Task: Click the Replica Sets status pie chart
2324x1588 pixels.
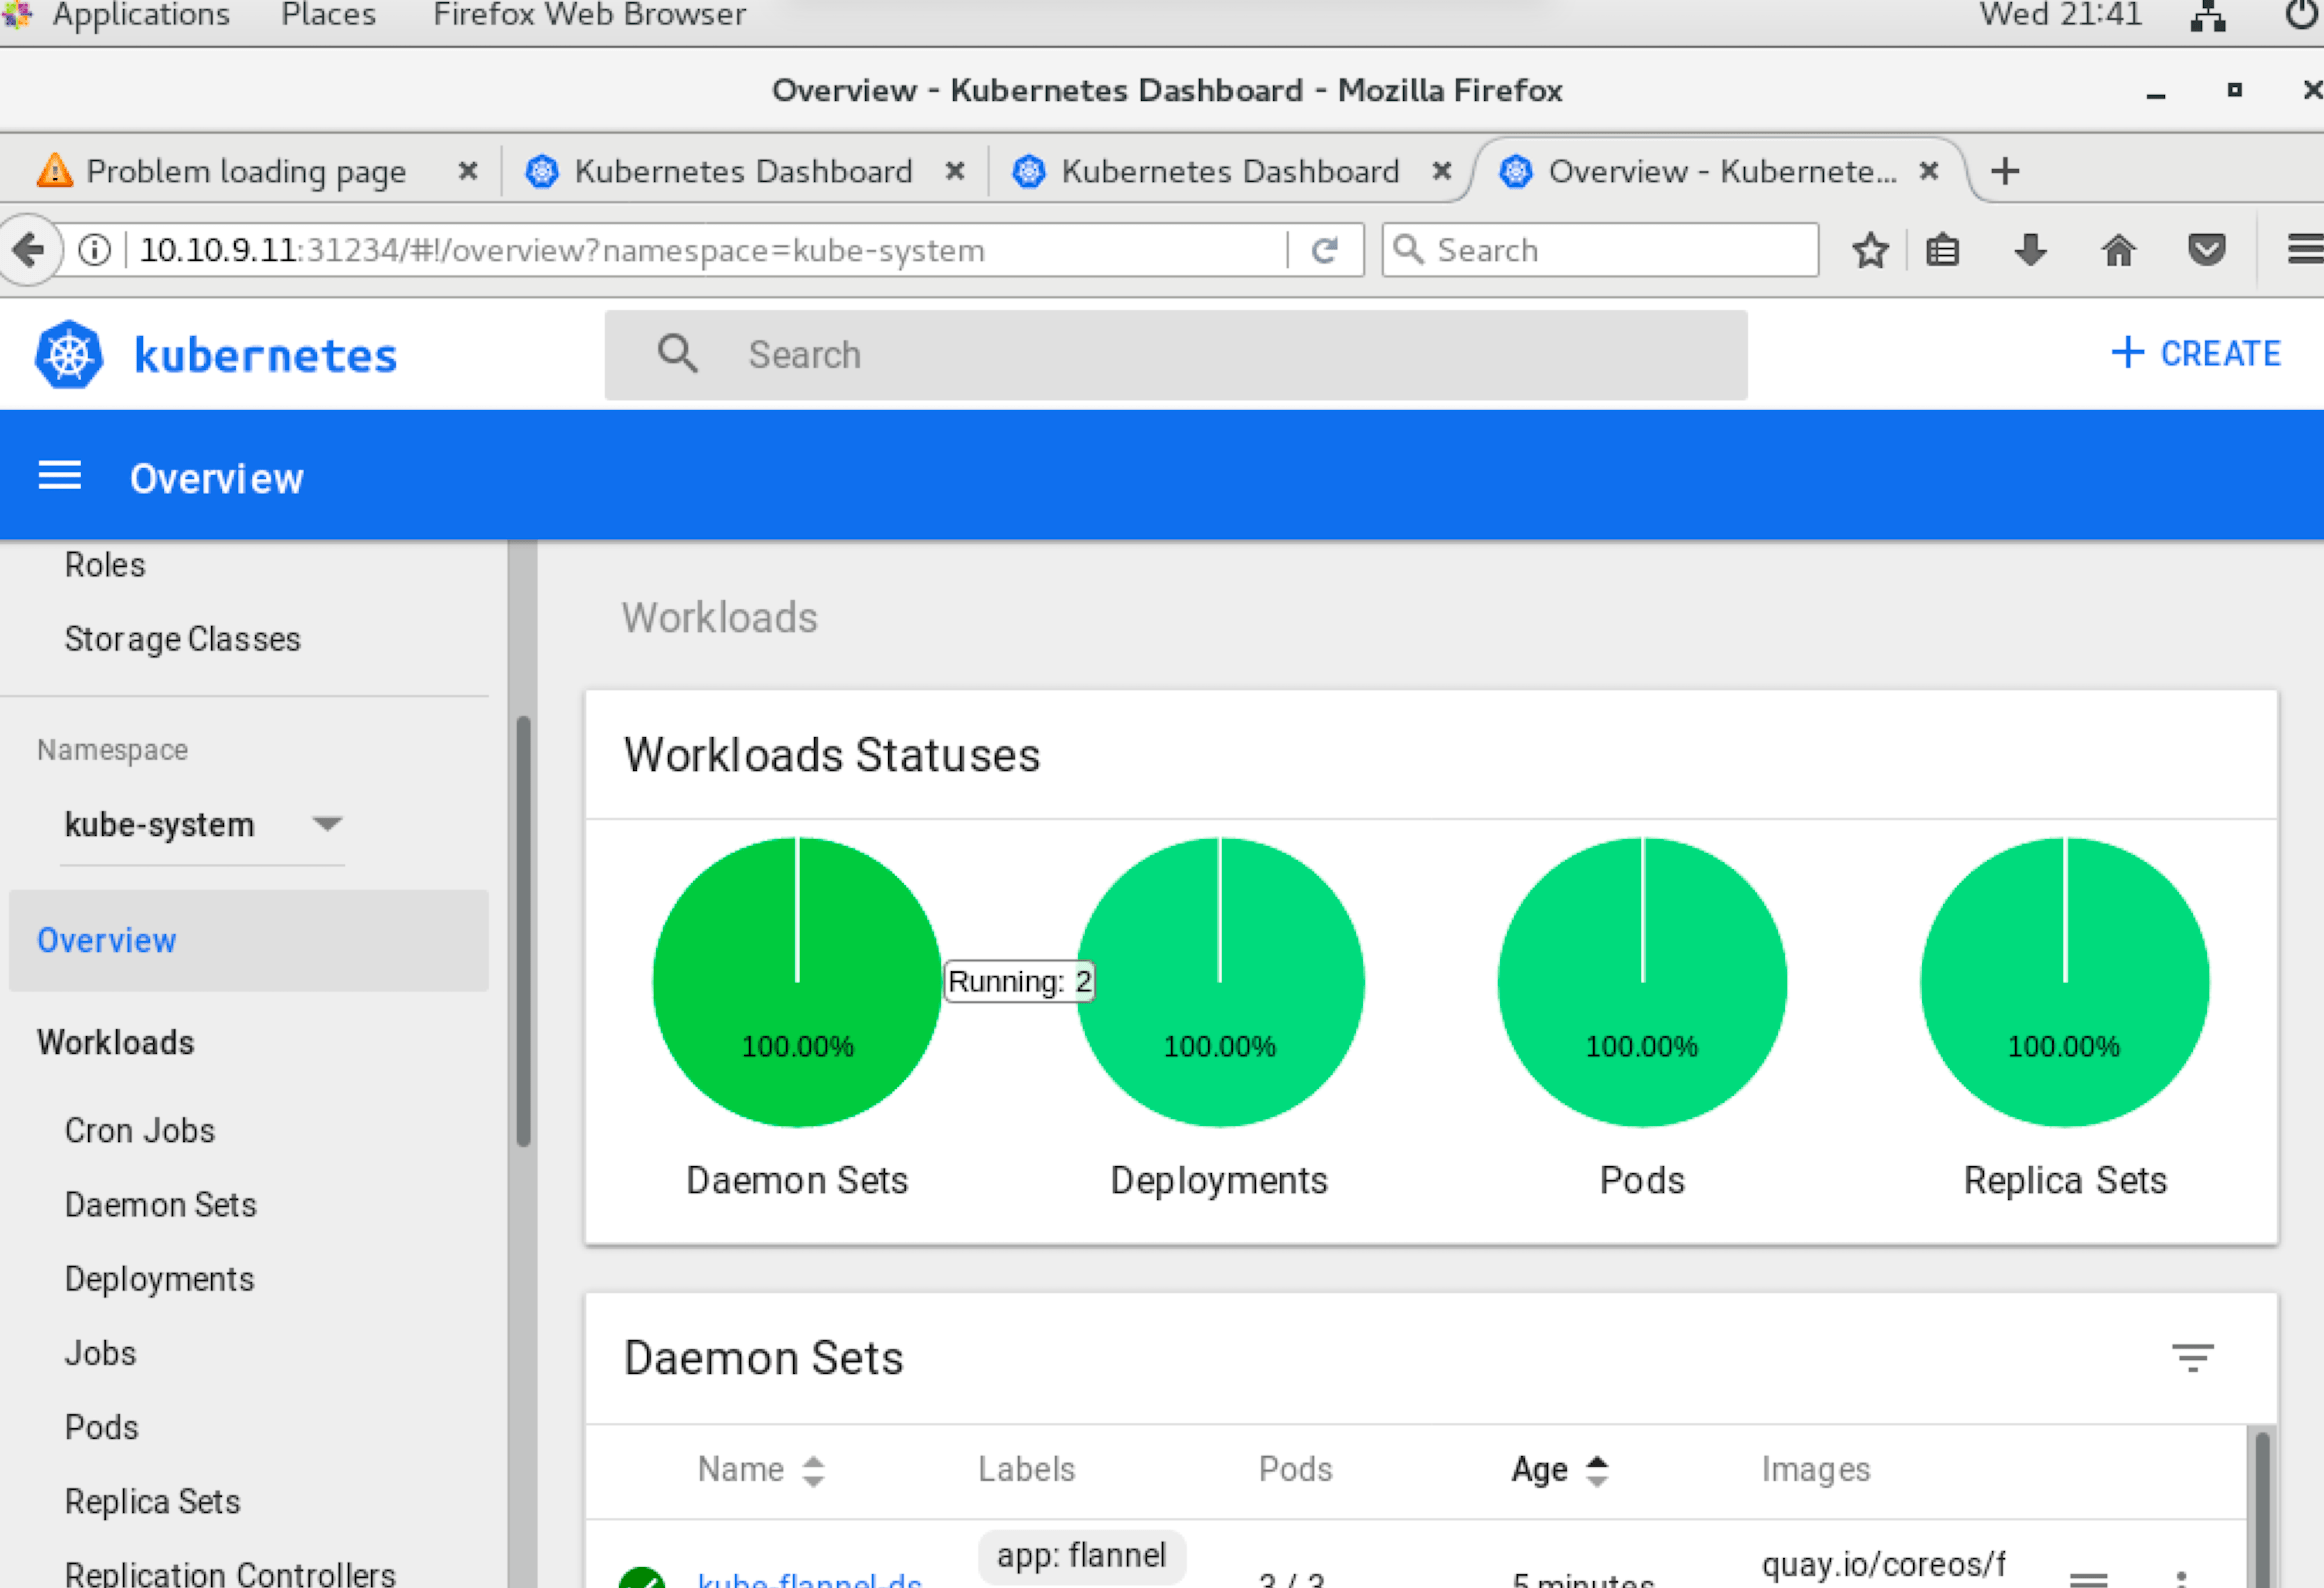Action: (x=2065, y=982)
